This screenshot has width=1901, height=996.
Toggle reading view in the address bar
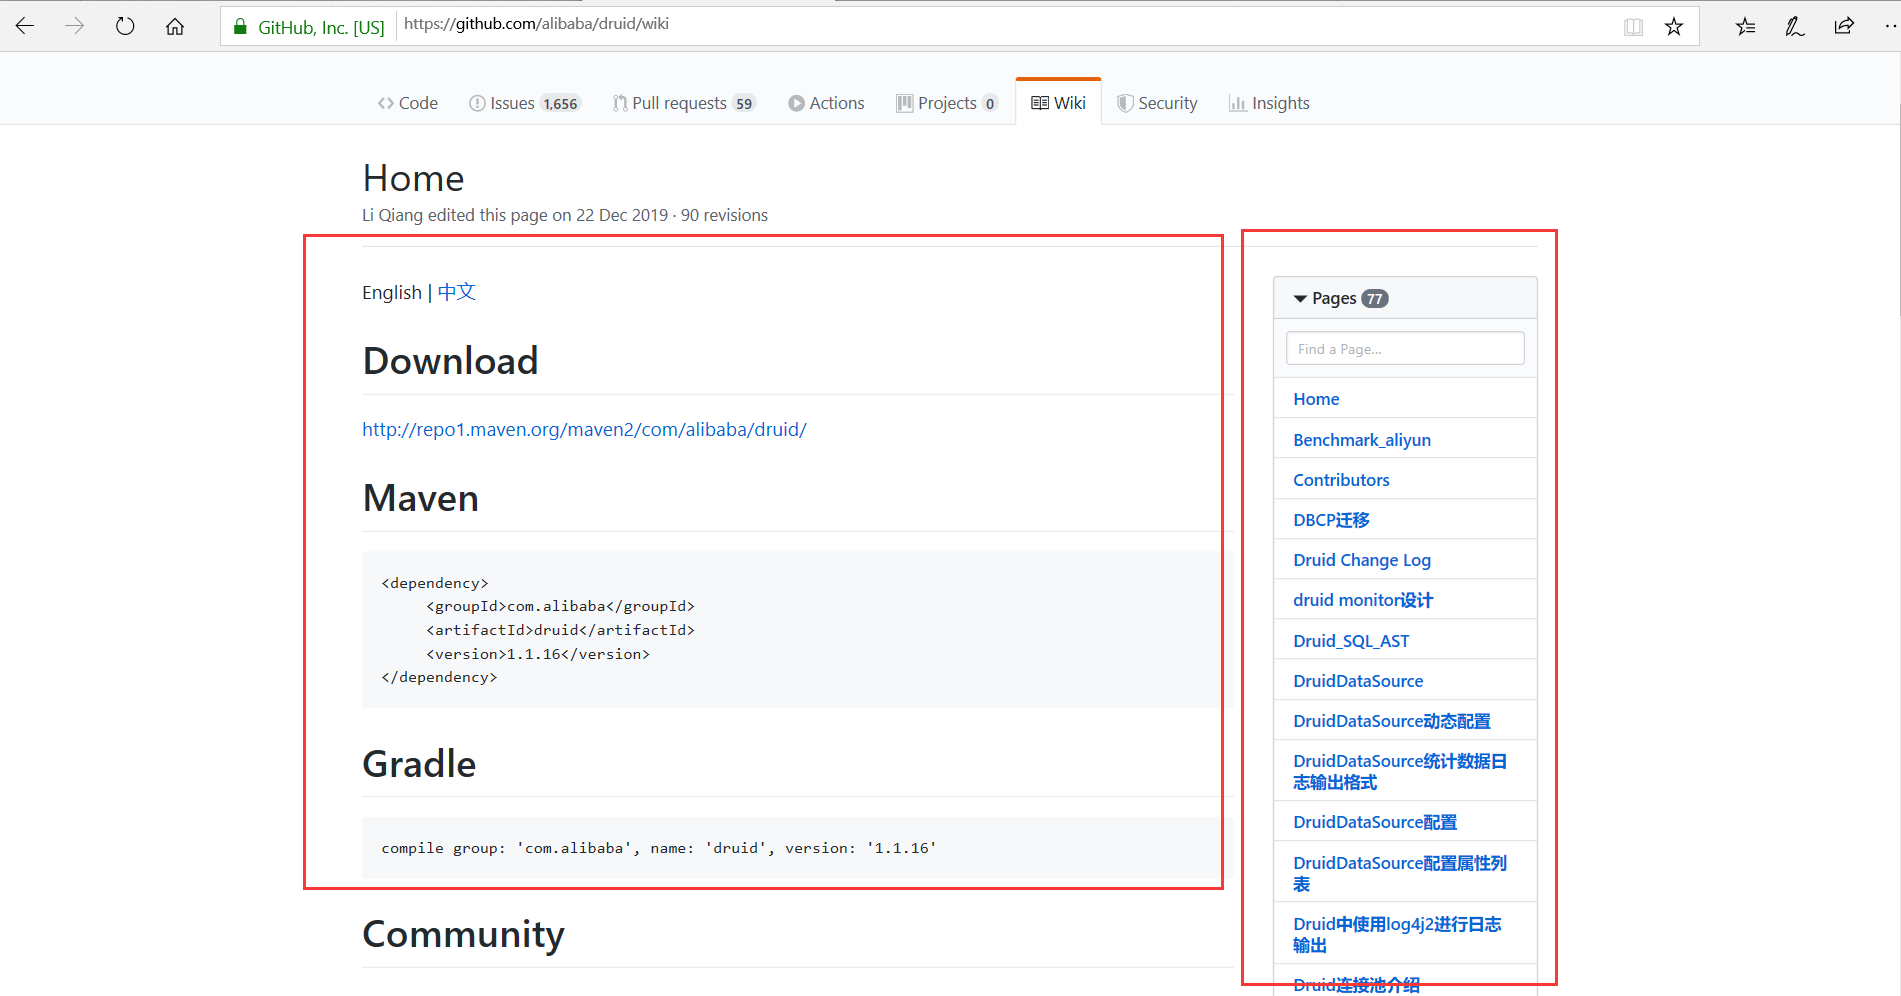click(x=1633, y=26)
